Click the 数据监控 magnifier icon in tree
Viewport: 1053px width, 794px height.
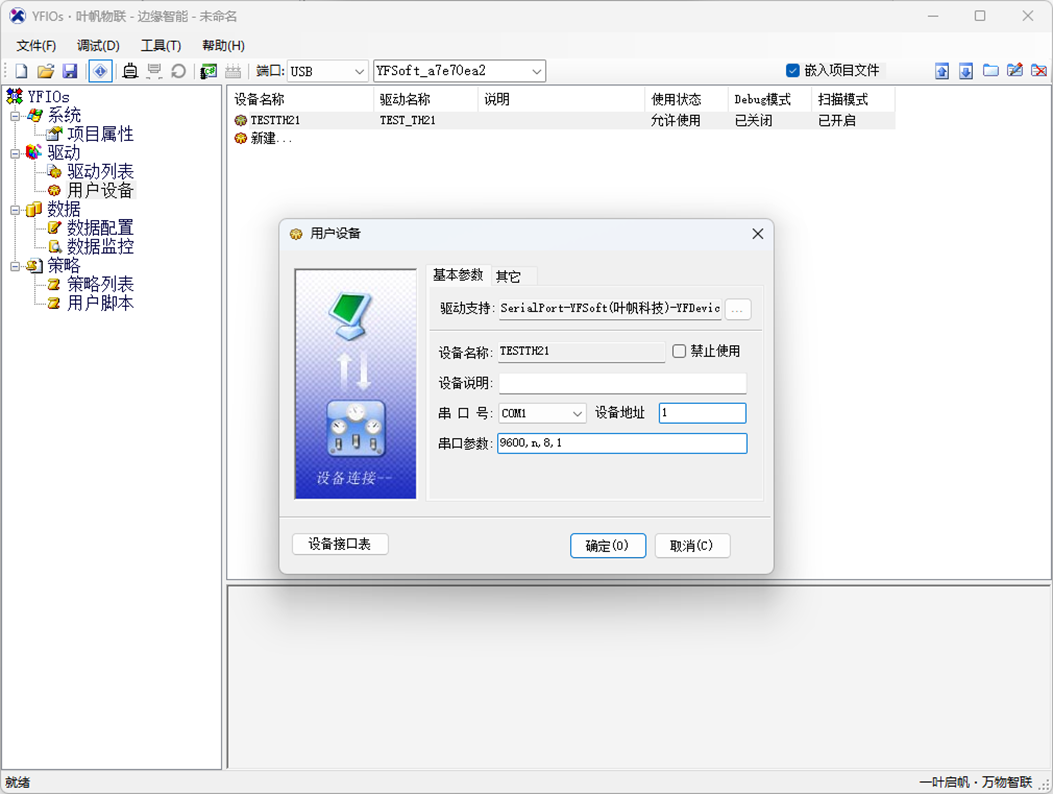point(54,247)
